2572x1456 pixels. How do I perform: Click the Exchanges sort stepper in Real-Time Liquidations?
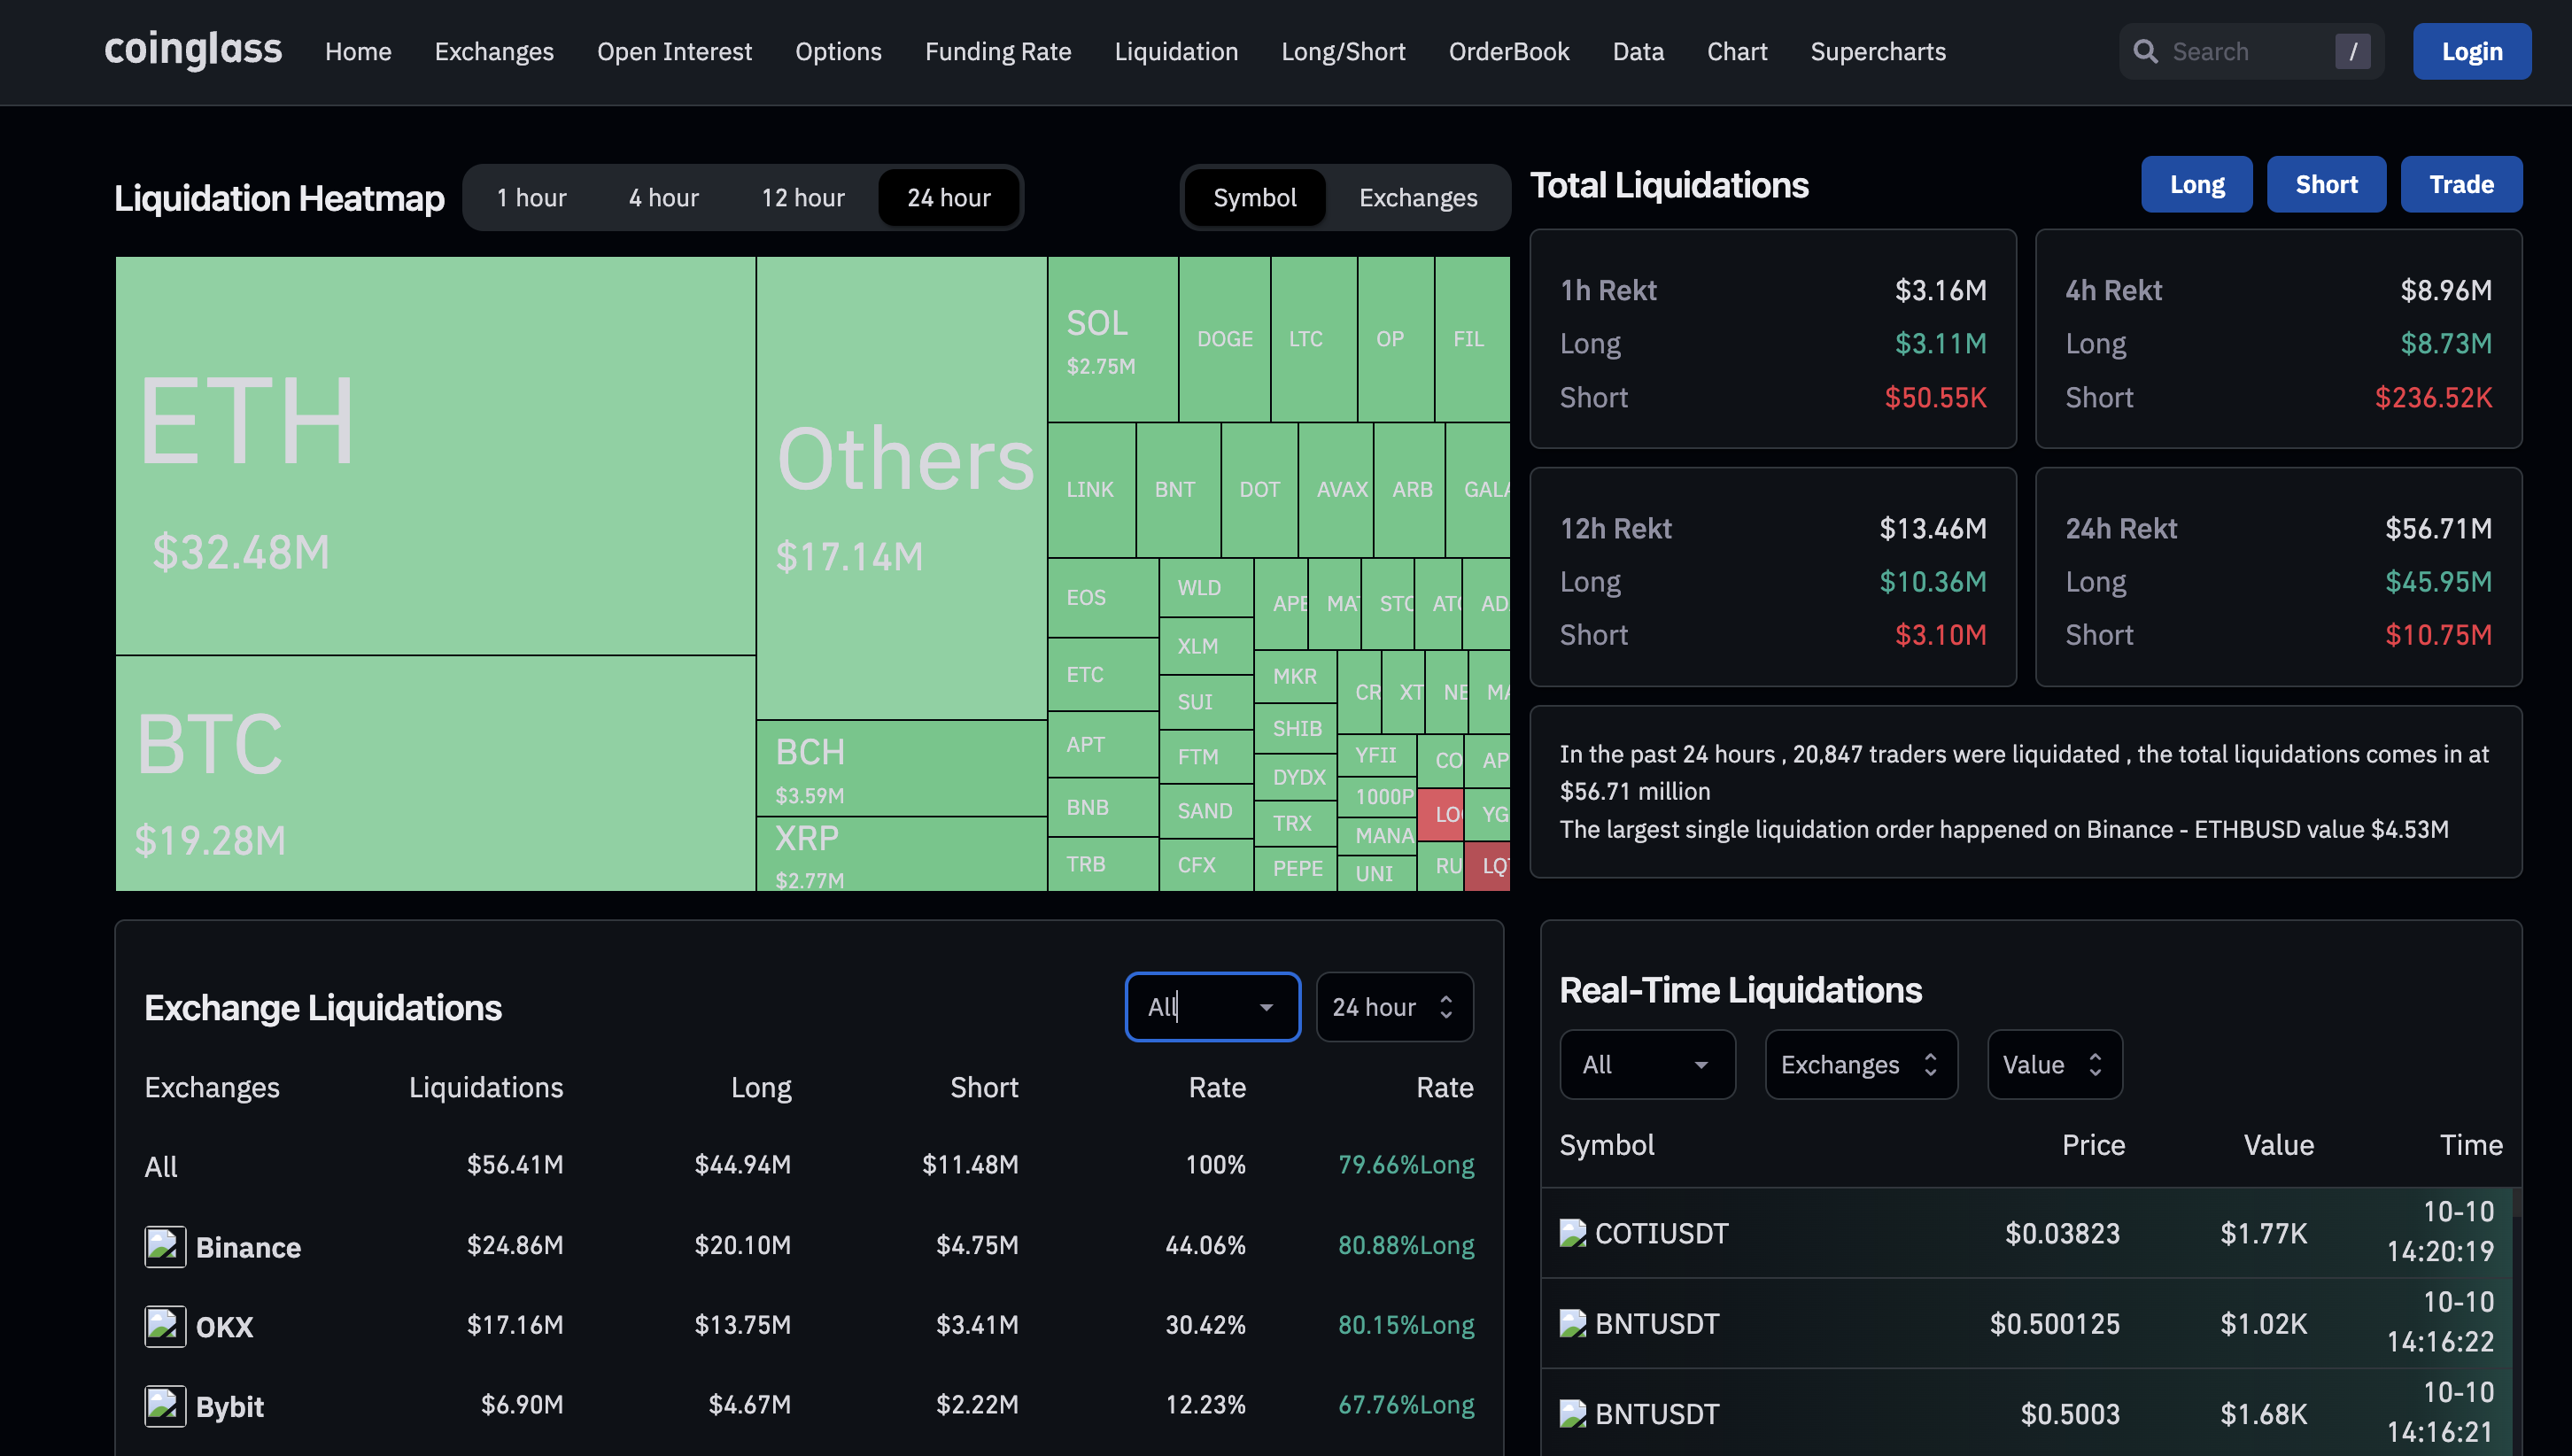(1860, 1064)
